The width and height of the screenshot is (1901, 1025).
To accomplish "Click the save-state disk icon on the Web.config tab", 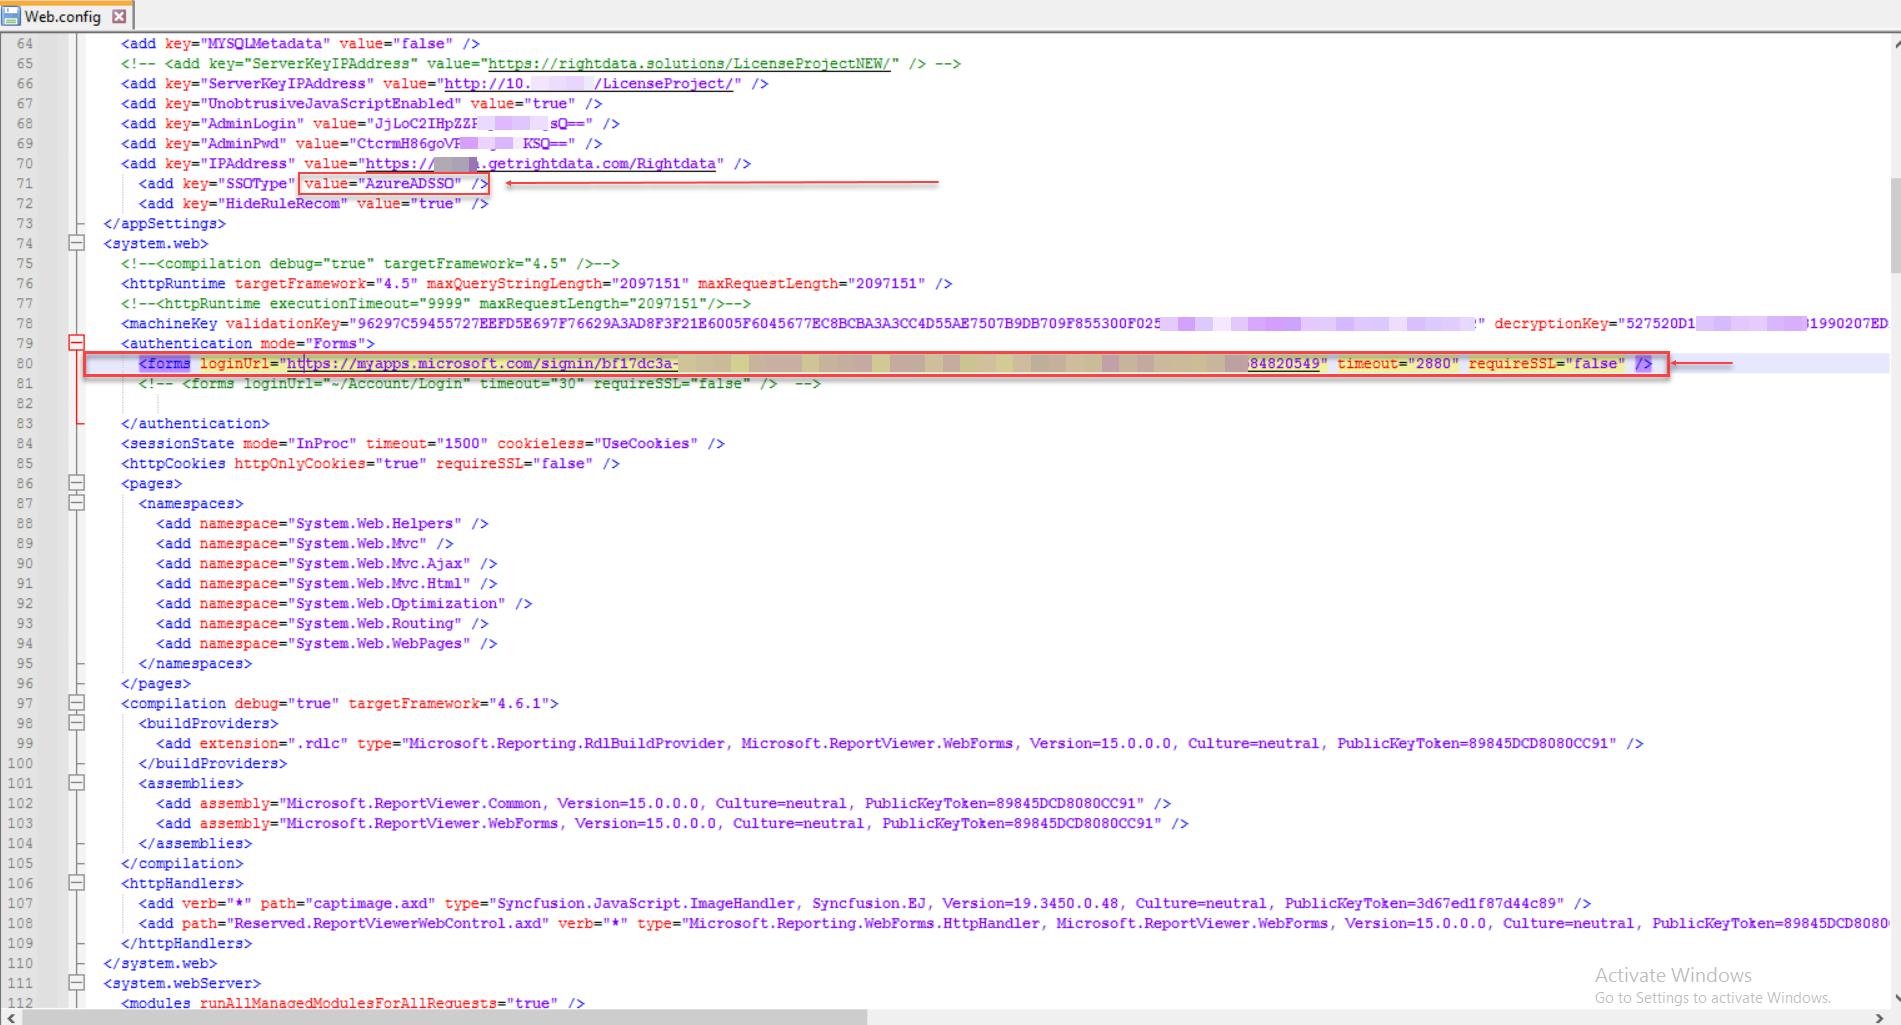I will click(11, 16).
